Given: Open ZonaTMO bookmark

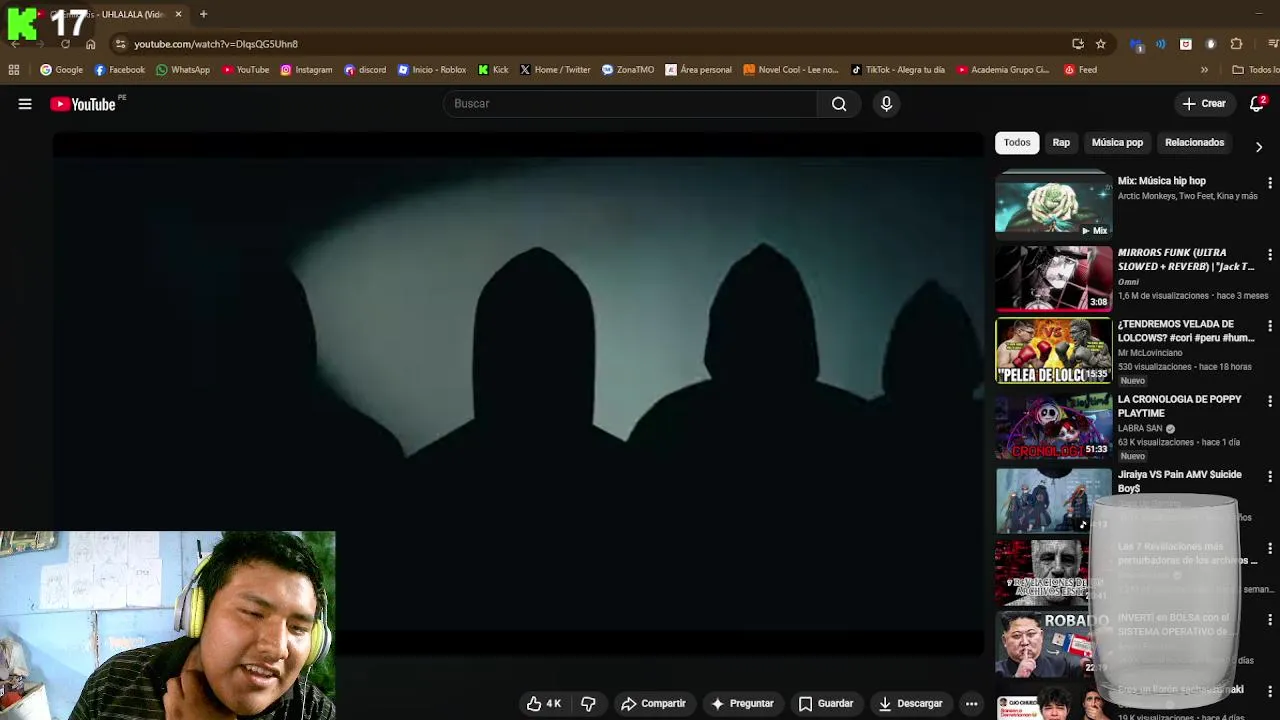Looking at the screenshot, I should 628,70.
